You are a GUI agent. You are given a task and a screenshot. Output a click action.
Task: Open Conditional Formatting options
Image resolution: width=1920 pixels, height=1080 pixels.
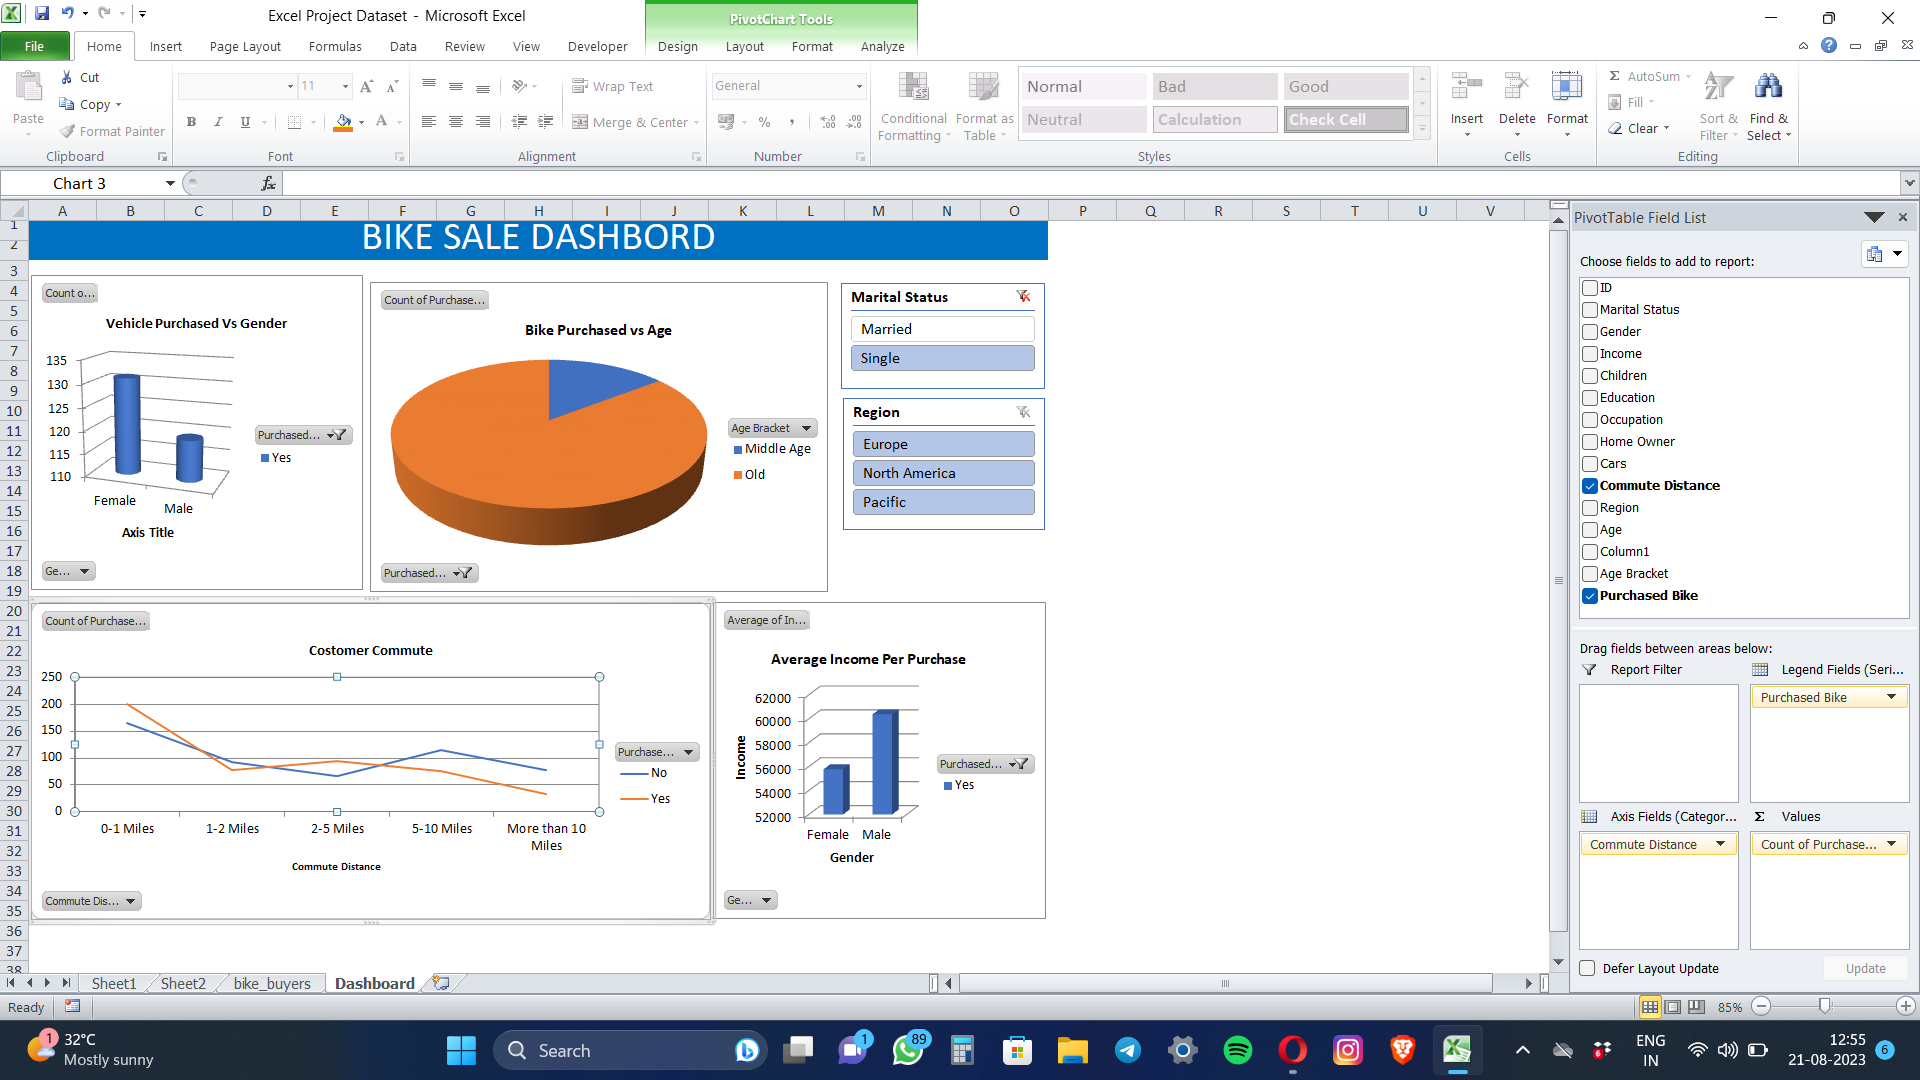coord(913,105)
